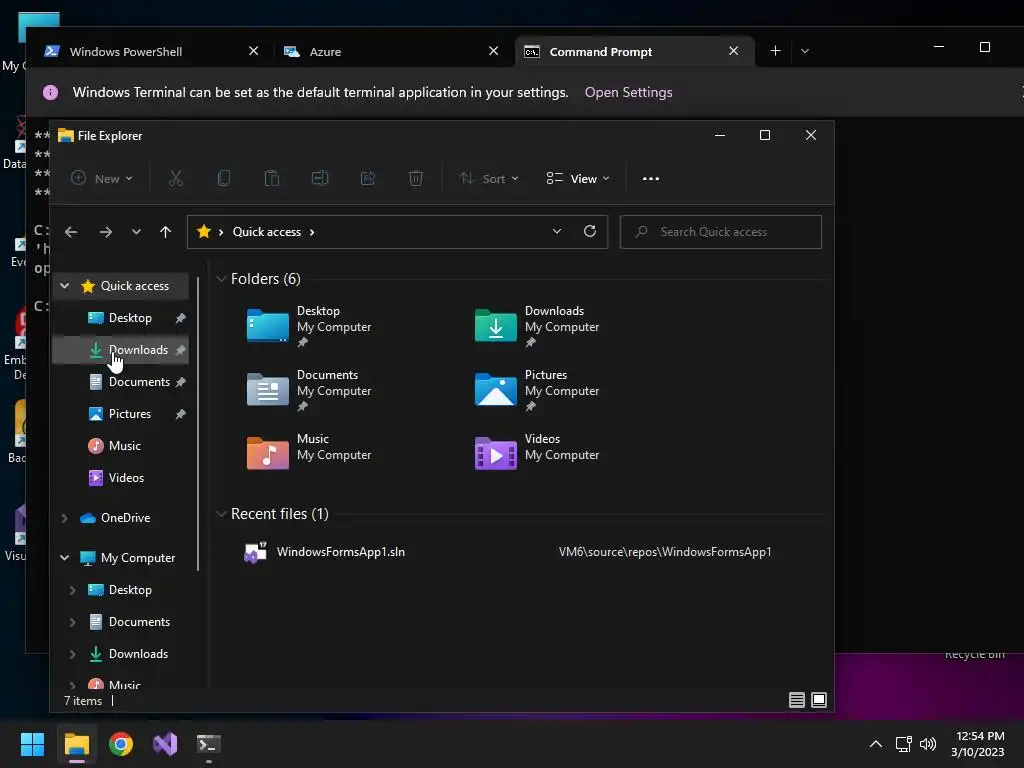Go up one level with up arrow
The image size is (1024, 768).
165,232
